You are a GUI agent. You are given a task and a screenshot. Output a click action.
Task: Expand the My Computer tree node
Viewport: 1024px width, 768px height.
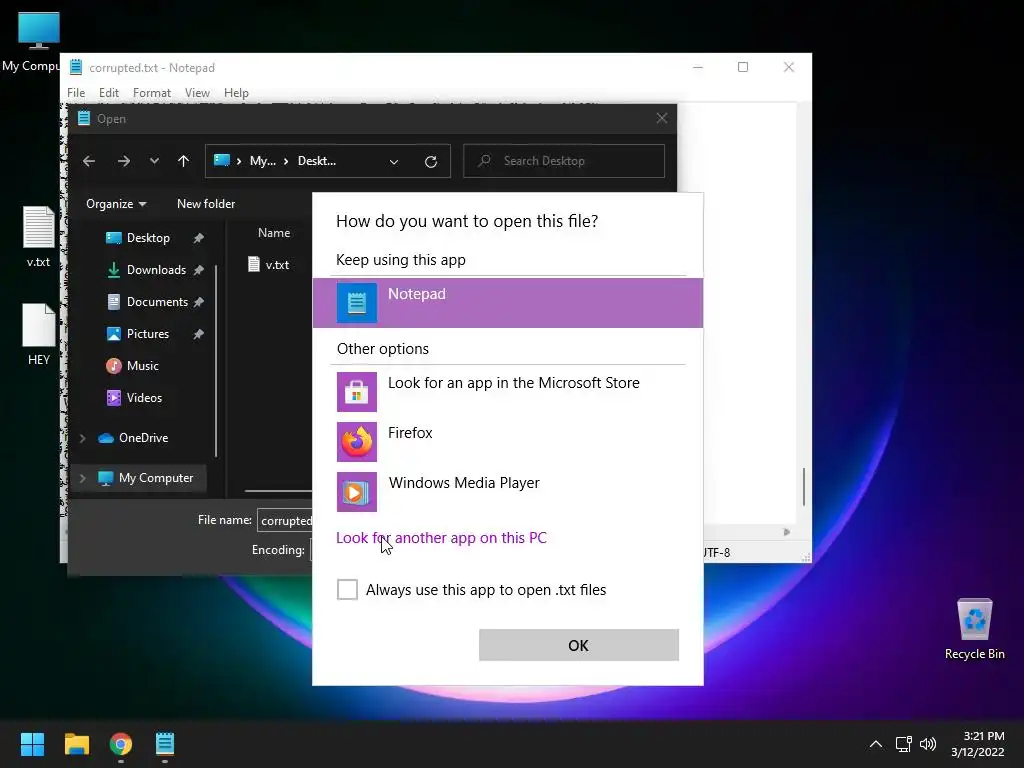(83, 478)
